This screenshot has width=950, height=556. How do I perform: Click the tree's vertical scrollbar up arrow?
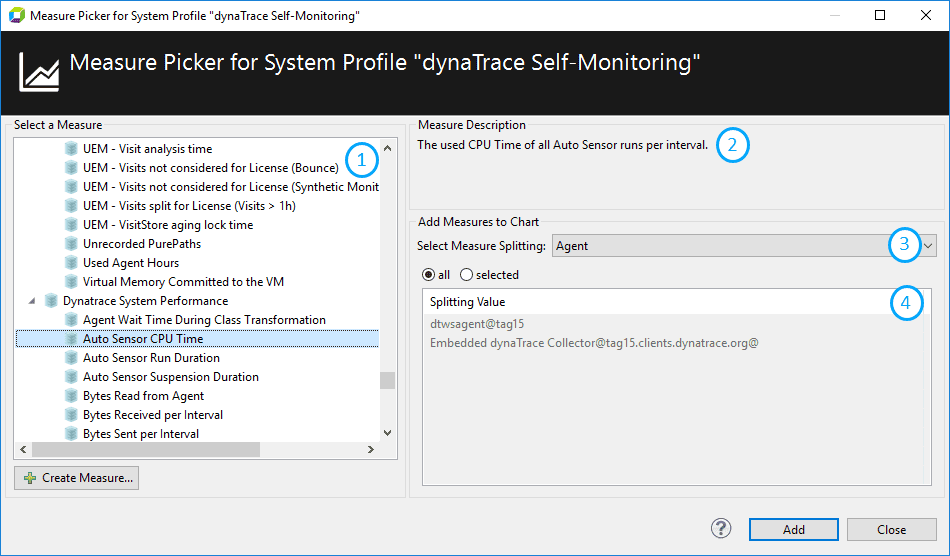[x=388, y=148]
